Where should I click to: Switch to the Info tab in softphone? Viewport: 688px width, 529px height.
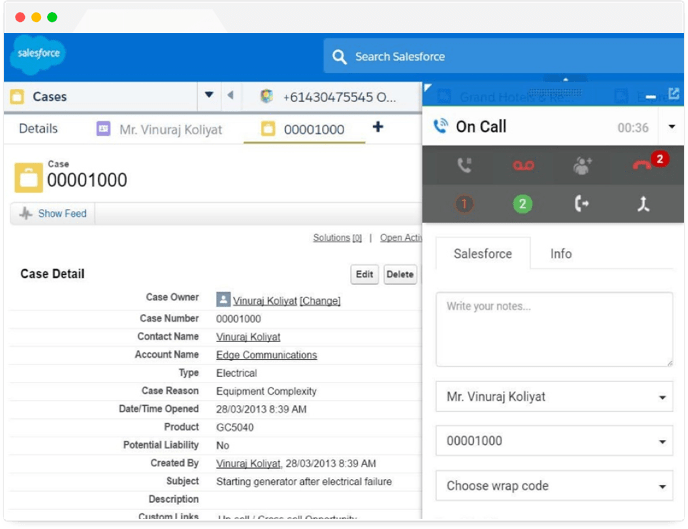click(x=561, y=254)
